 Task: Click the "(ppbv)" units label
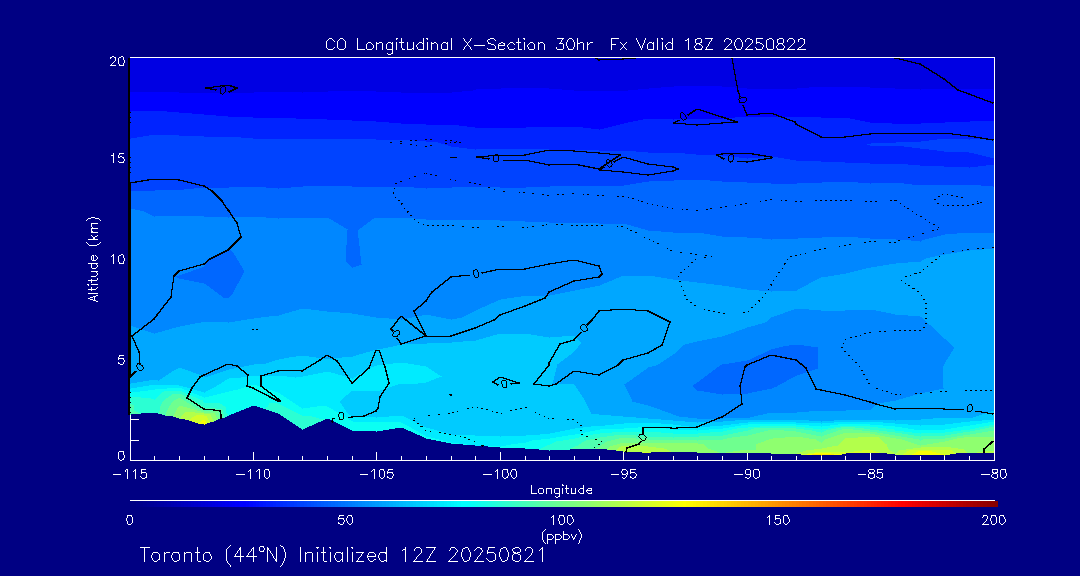click(x=562, y=537)
